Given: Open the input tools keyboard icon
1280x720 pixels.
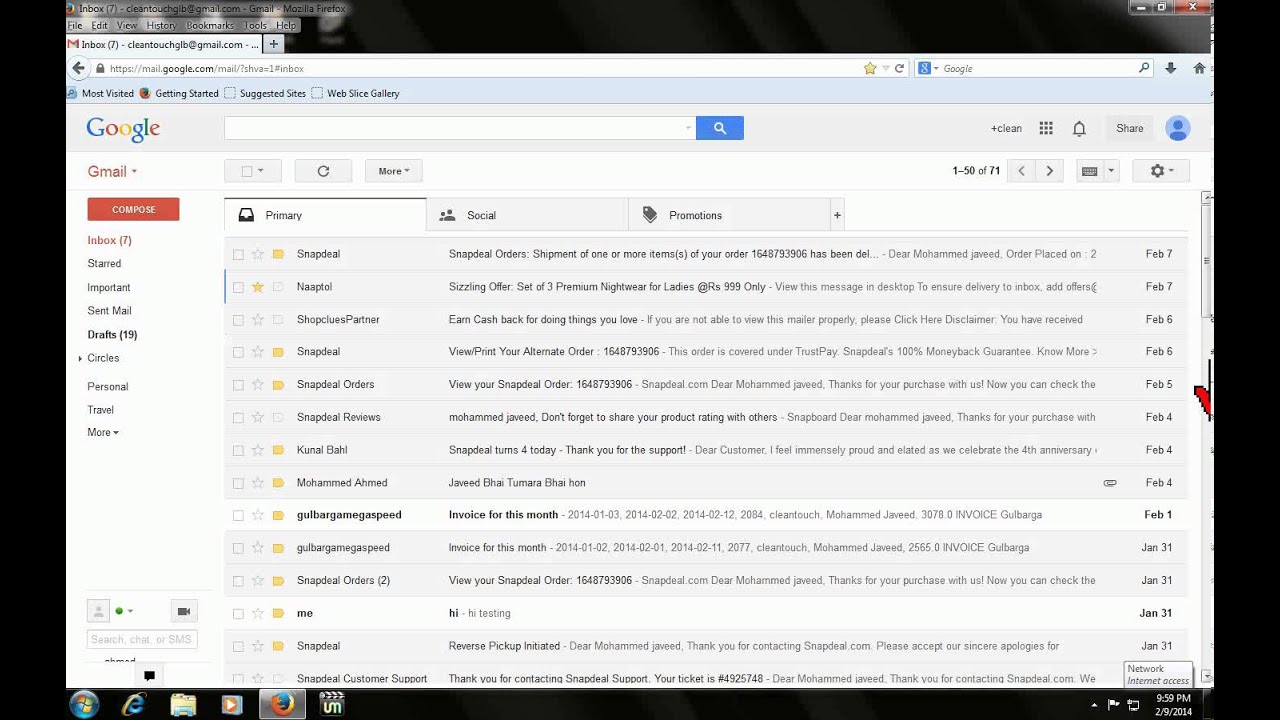Looking at the screenshot, I should [x=1090, y=170].
